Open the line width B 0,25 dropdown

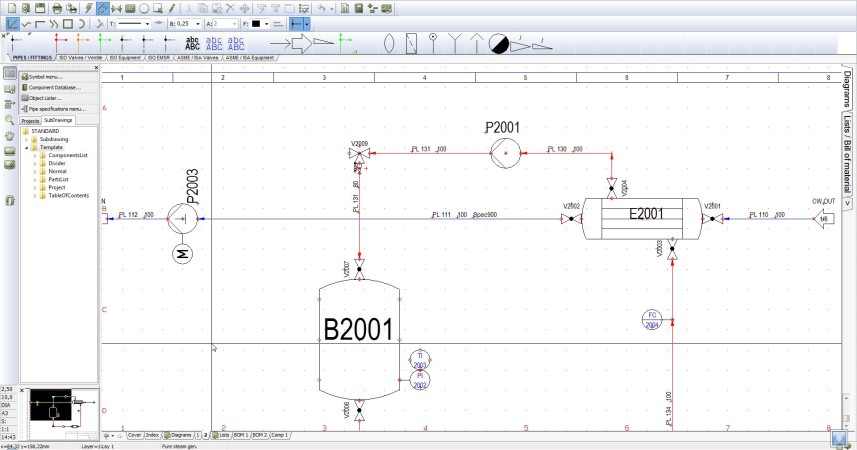pyautogui.click(x=198, y=24)
